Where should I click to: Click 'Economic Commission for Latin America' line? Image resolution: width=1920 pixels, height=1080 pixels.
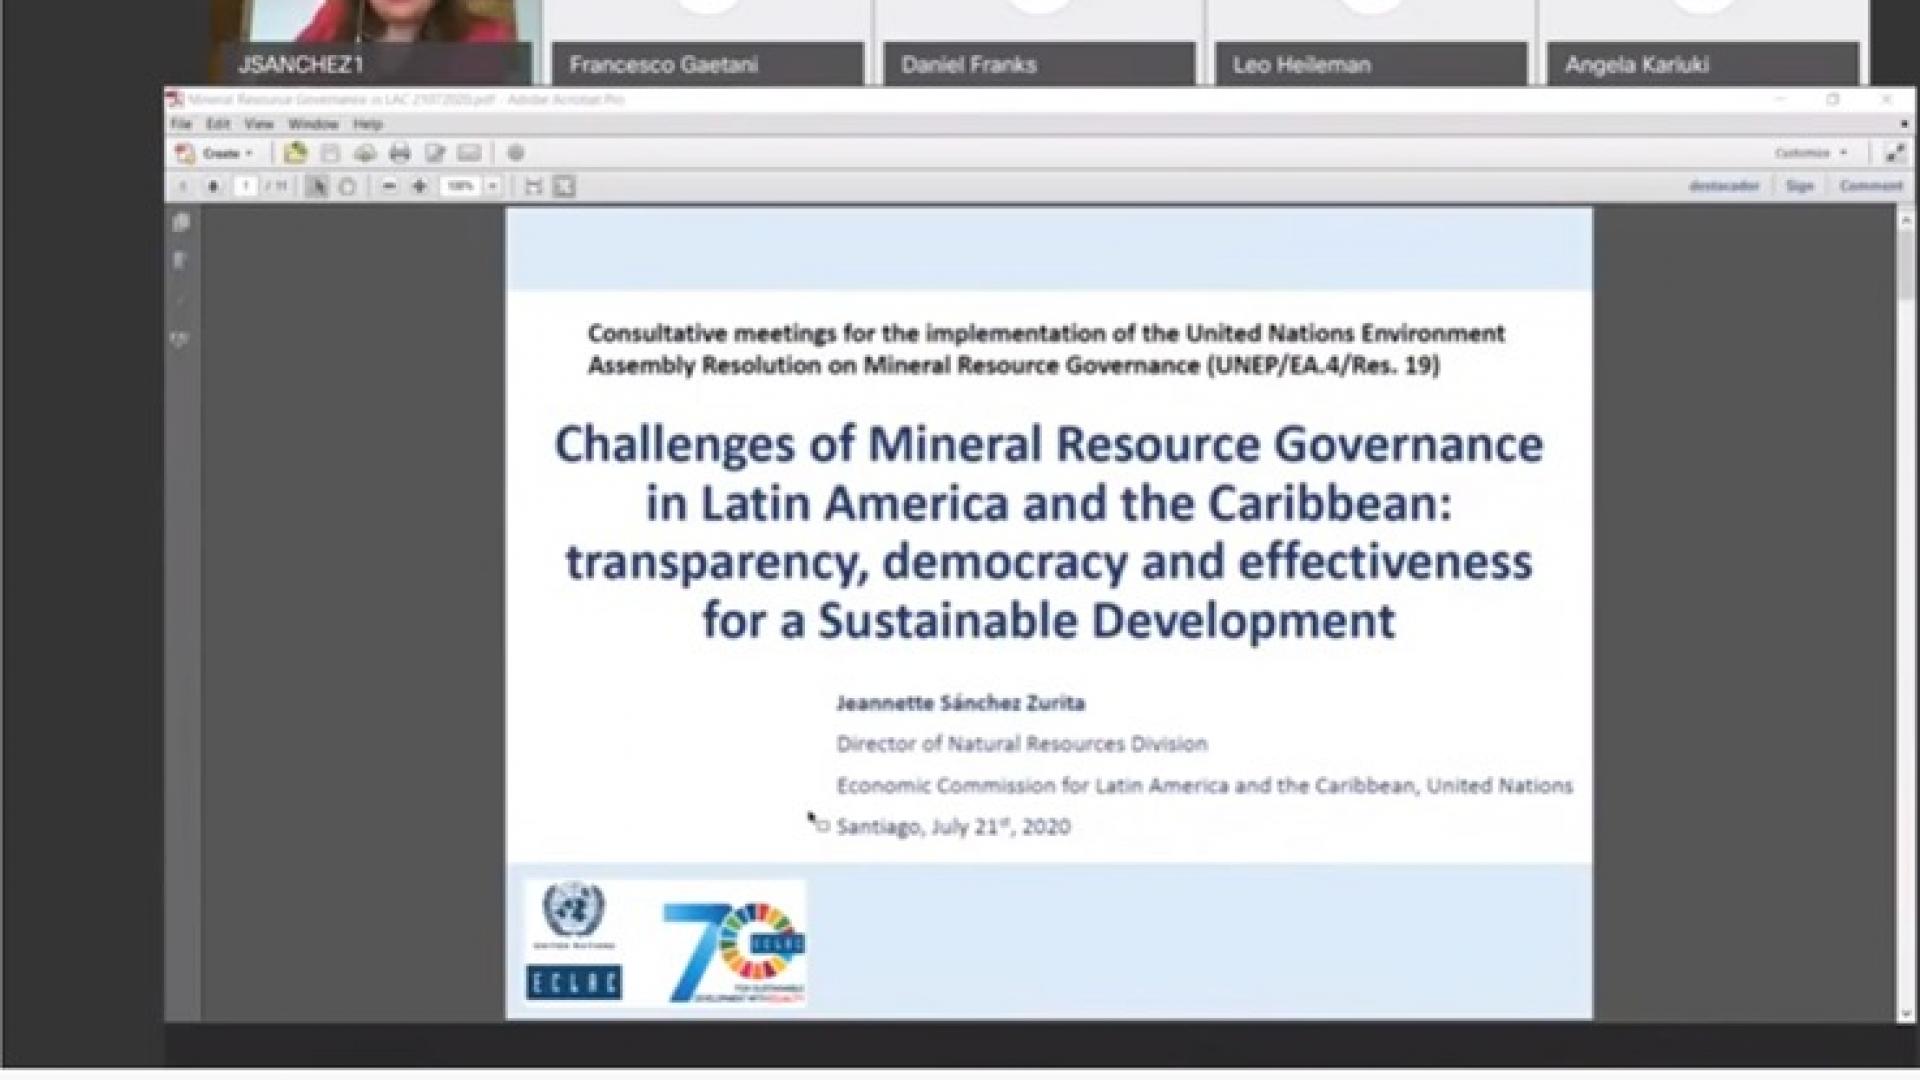pos(1204,786)
